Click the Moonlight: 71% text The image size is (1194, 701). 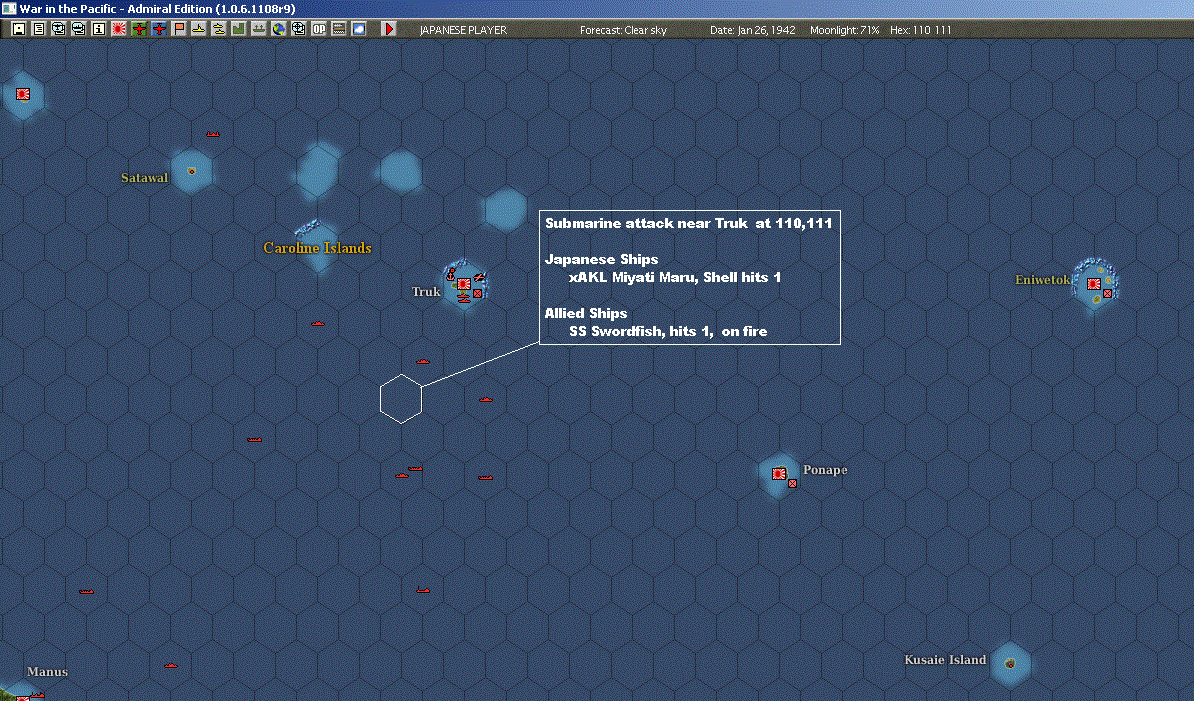[844, 30]
